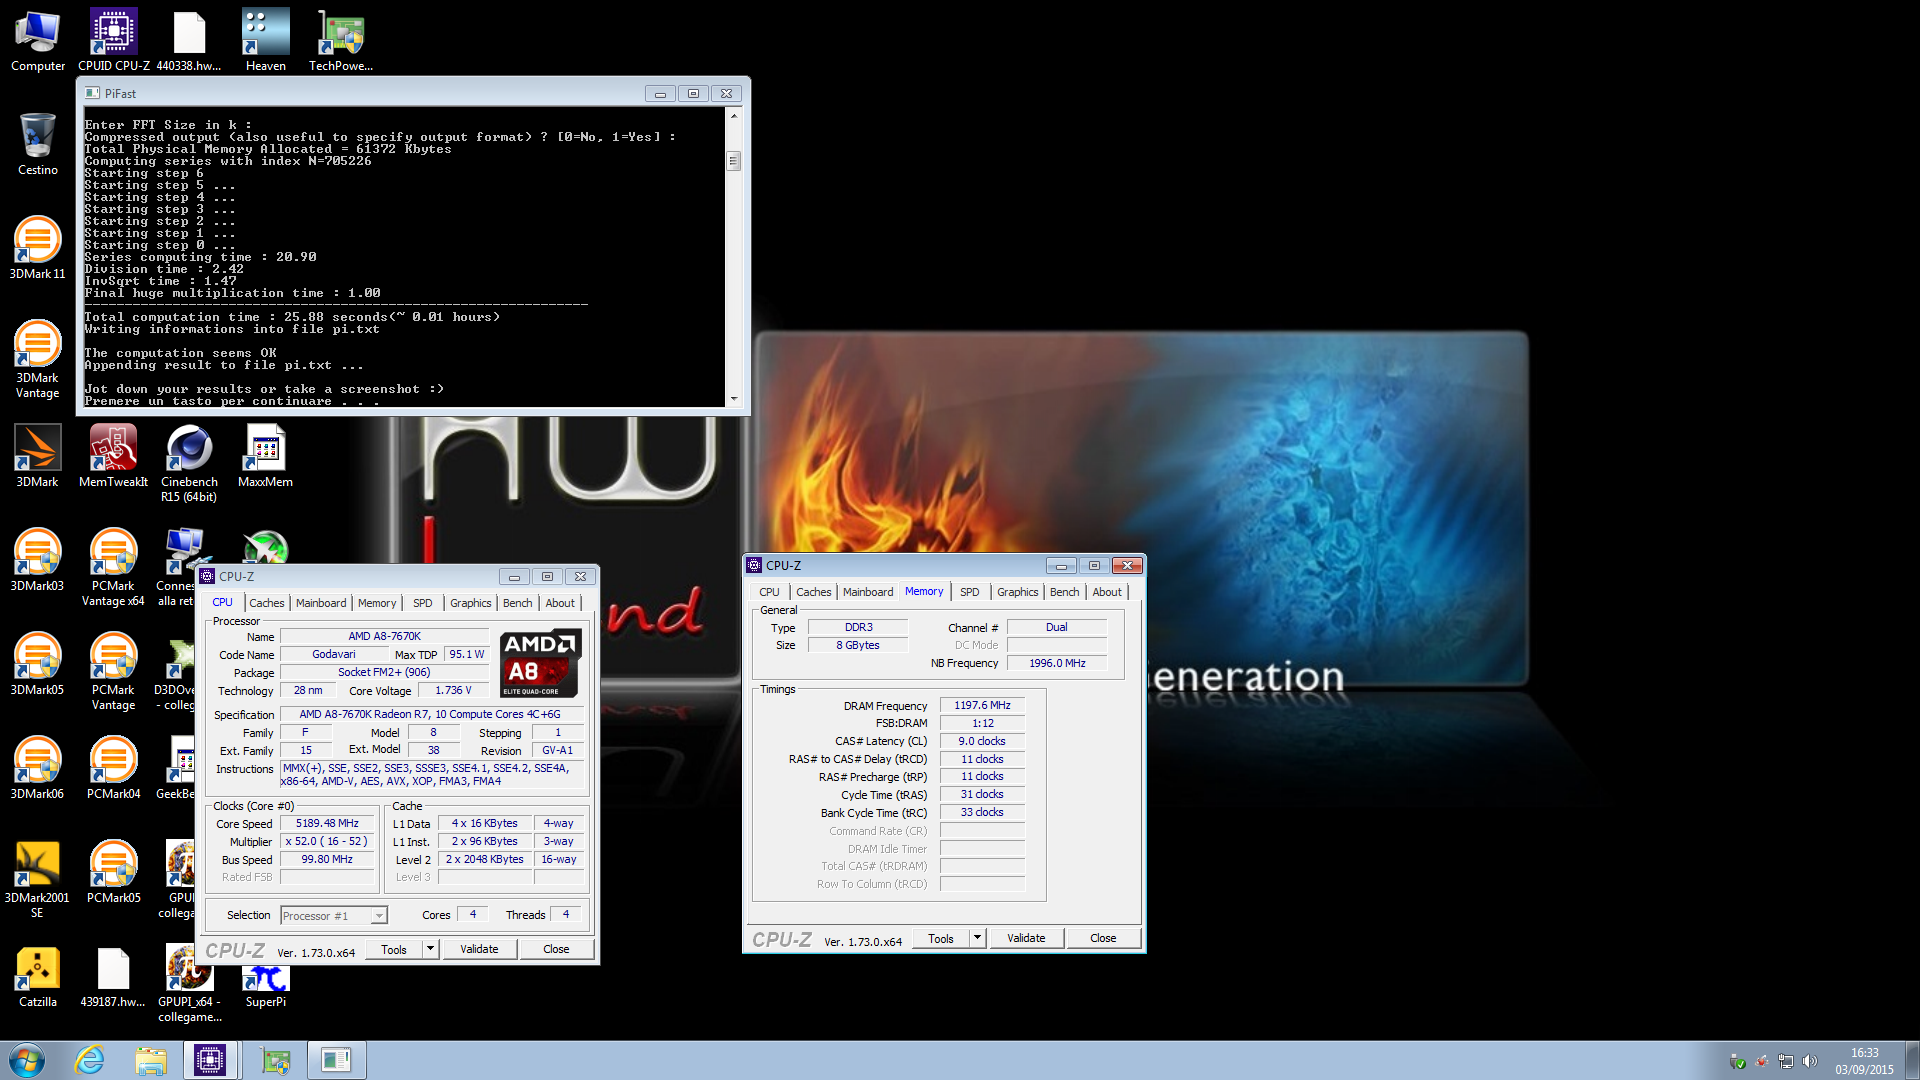Open Tools dropdown arrow in right CPU-Z
Screen dimensions: 1920x1080
(977, 938)
